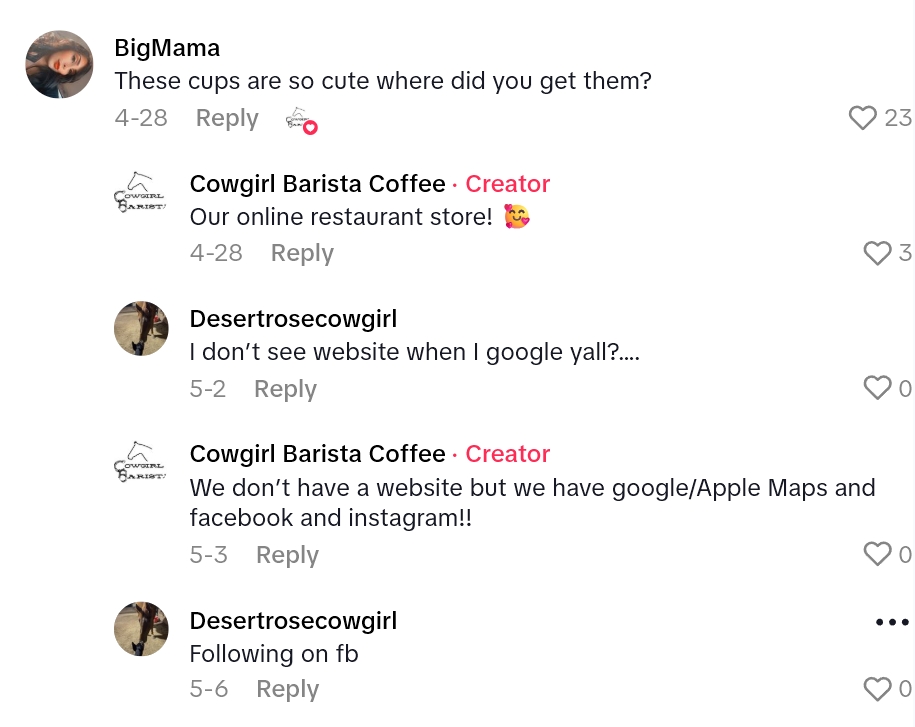This screenshot has height=727, width=915.
Task: Like the 'Following on fb' comment
Action: point(877,689)
